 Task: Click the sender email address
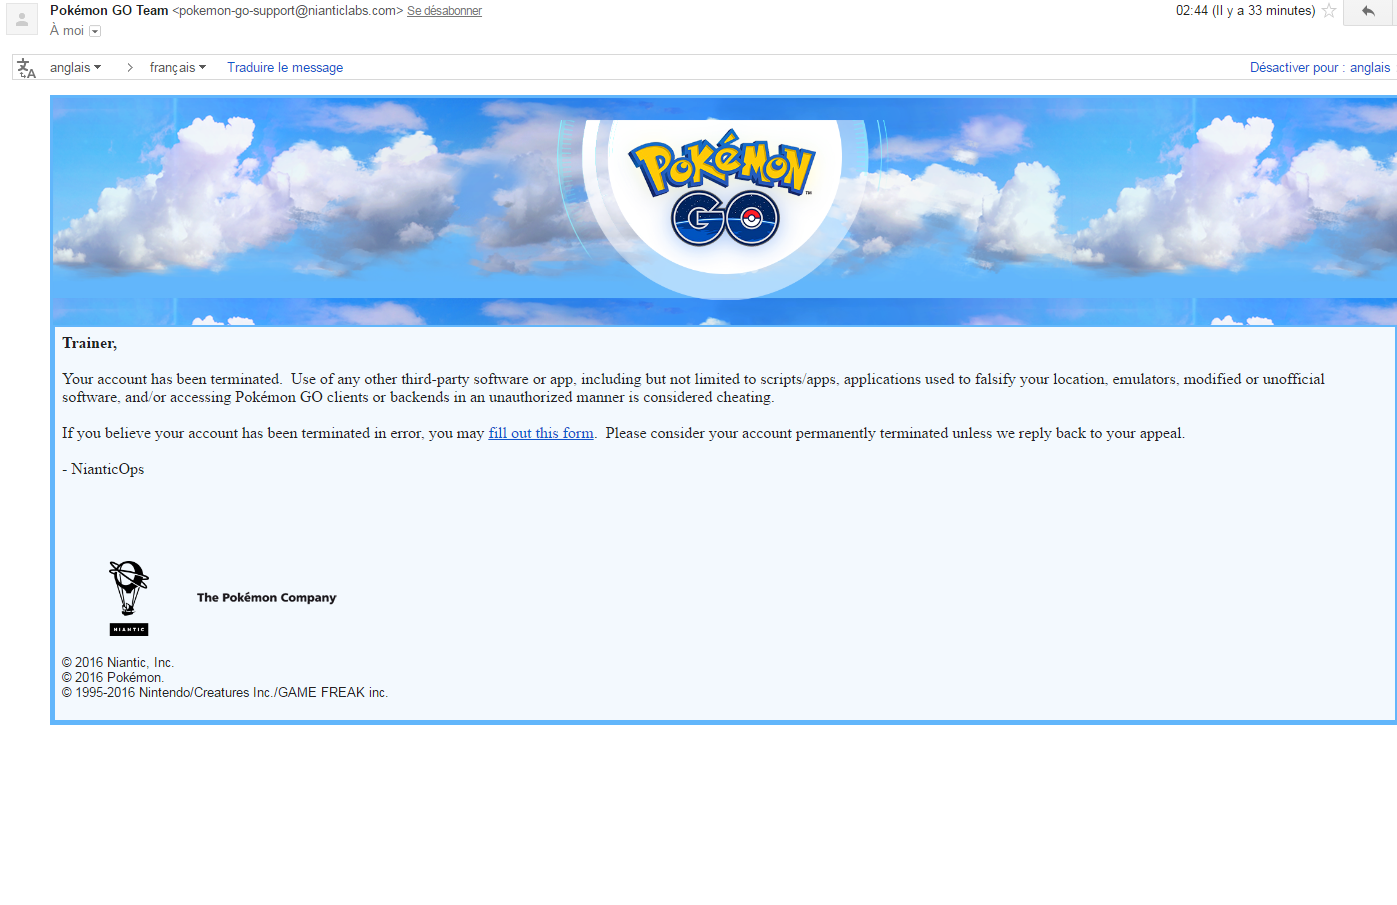pos(288,11)
